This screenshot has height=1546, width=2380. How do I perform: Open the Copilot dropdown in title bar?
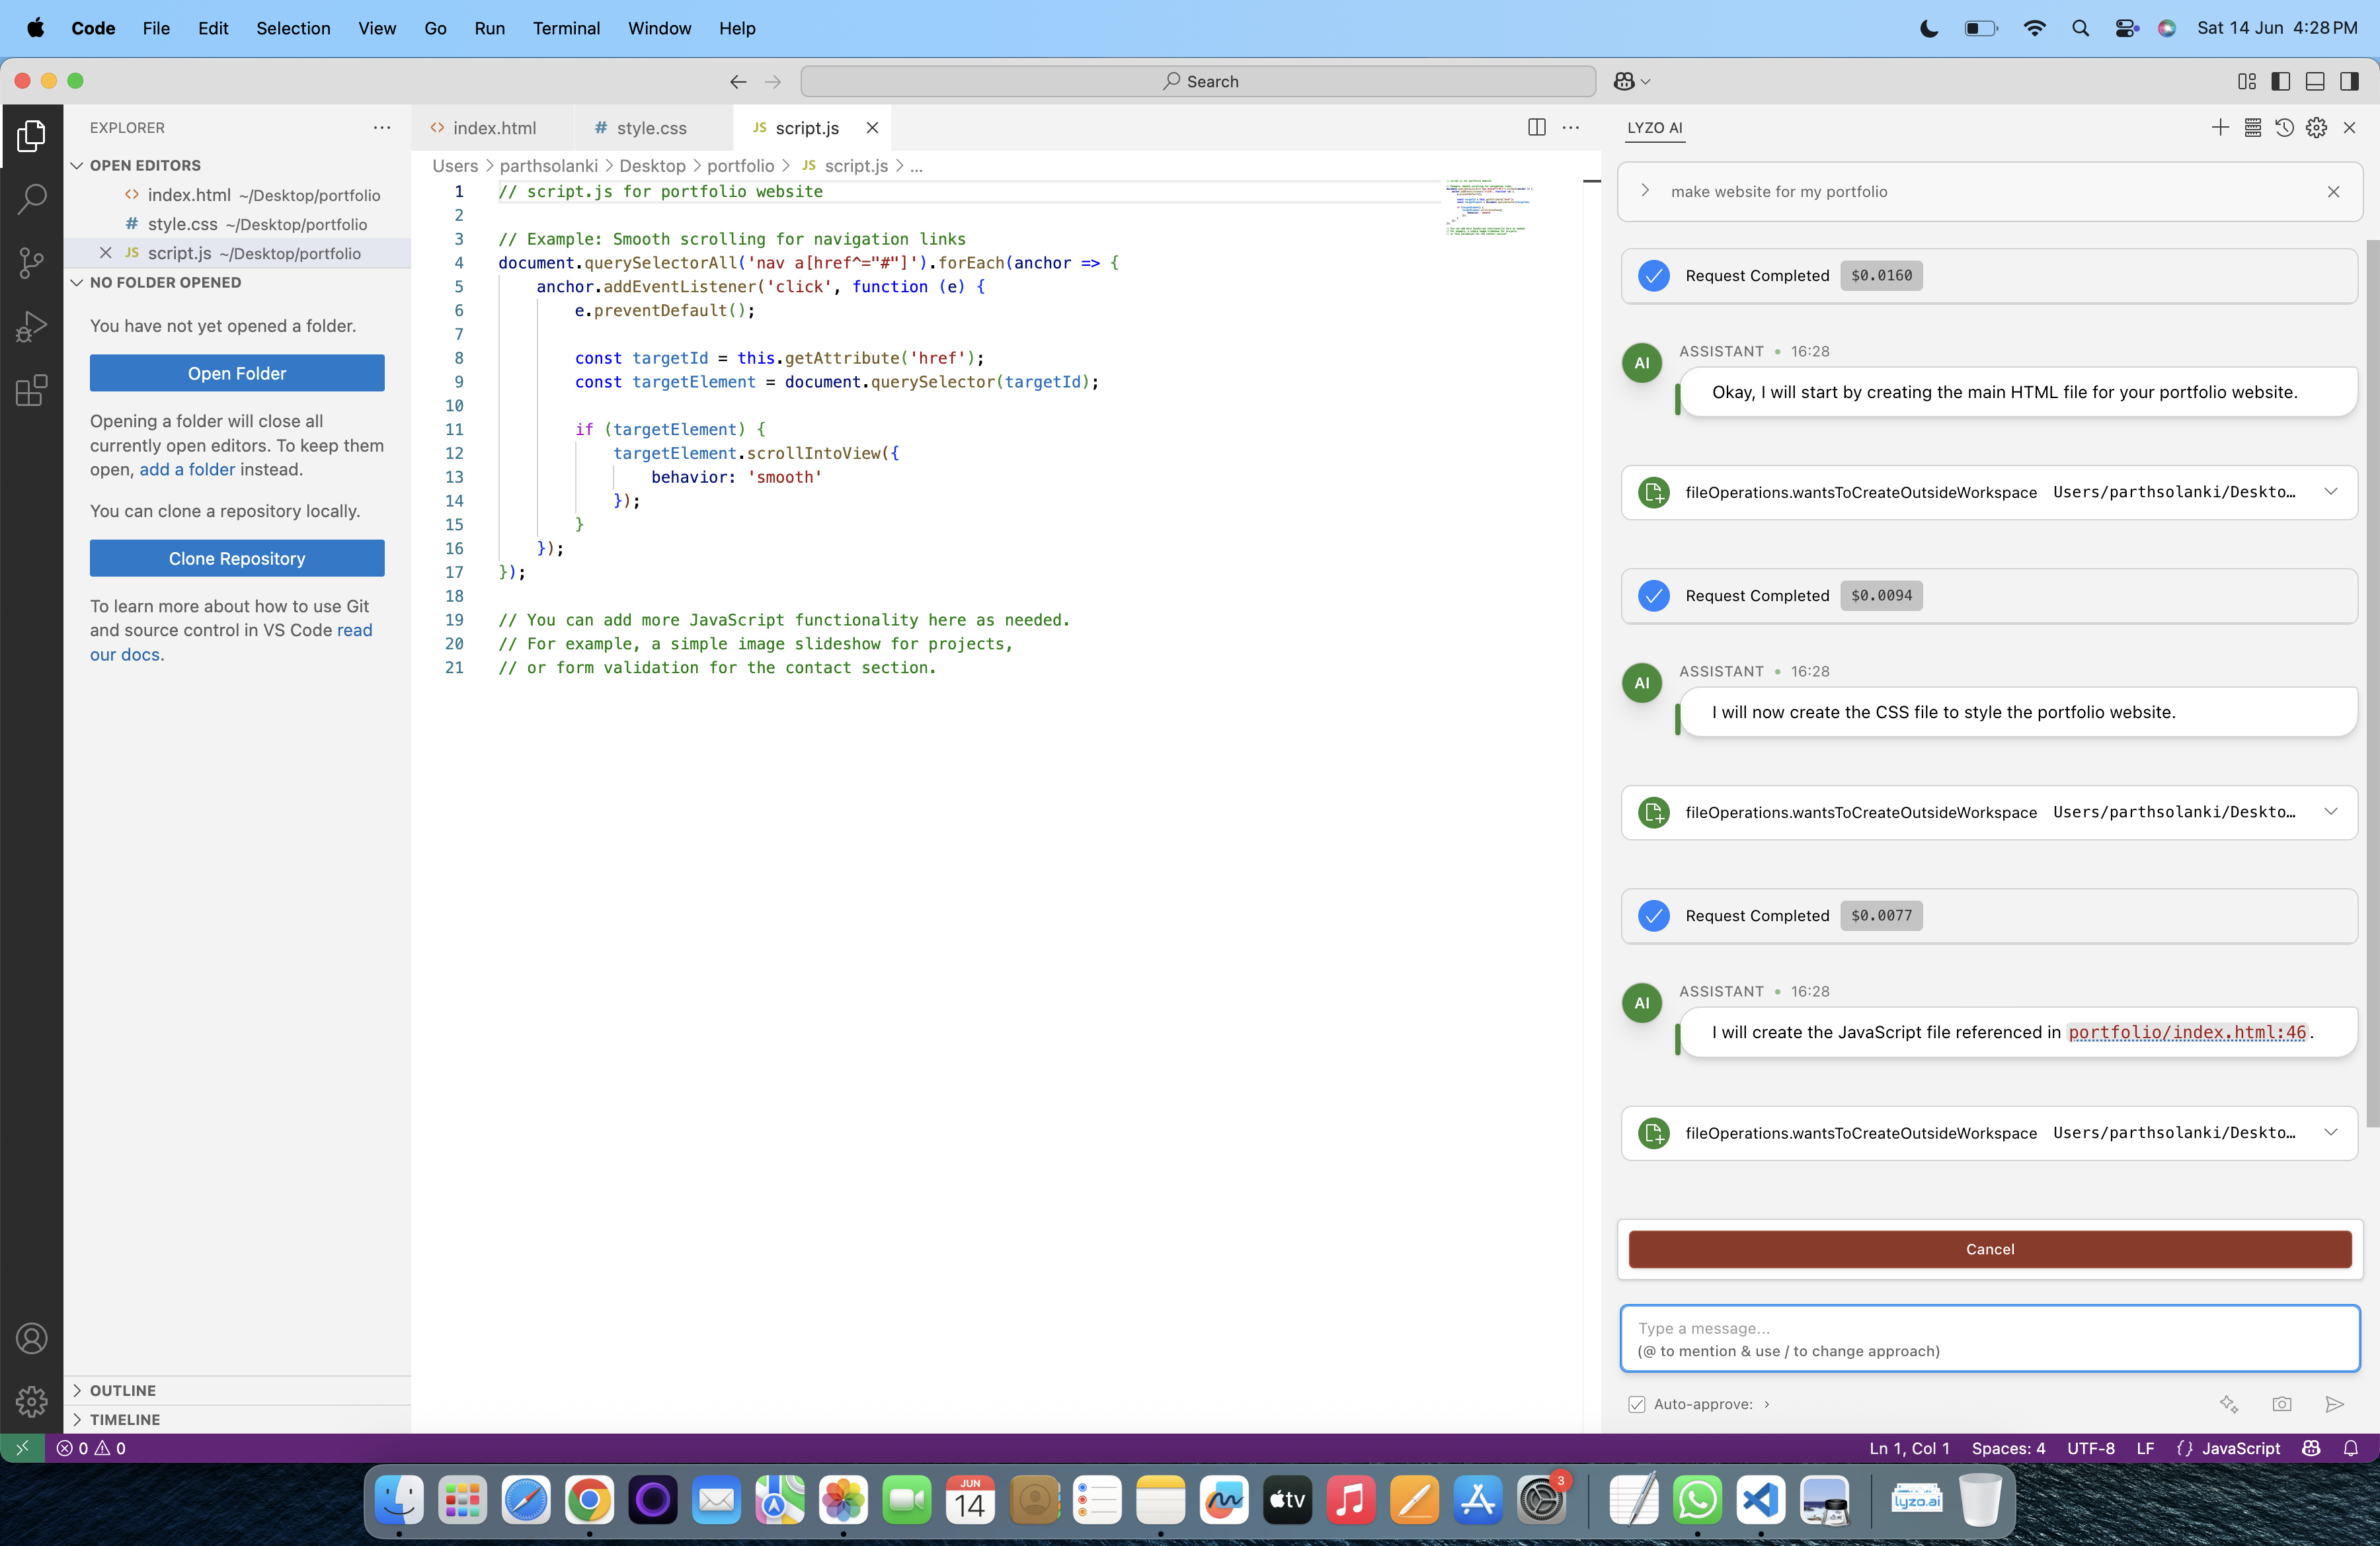click(1631, 82)
